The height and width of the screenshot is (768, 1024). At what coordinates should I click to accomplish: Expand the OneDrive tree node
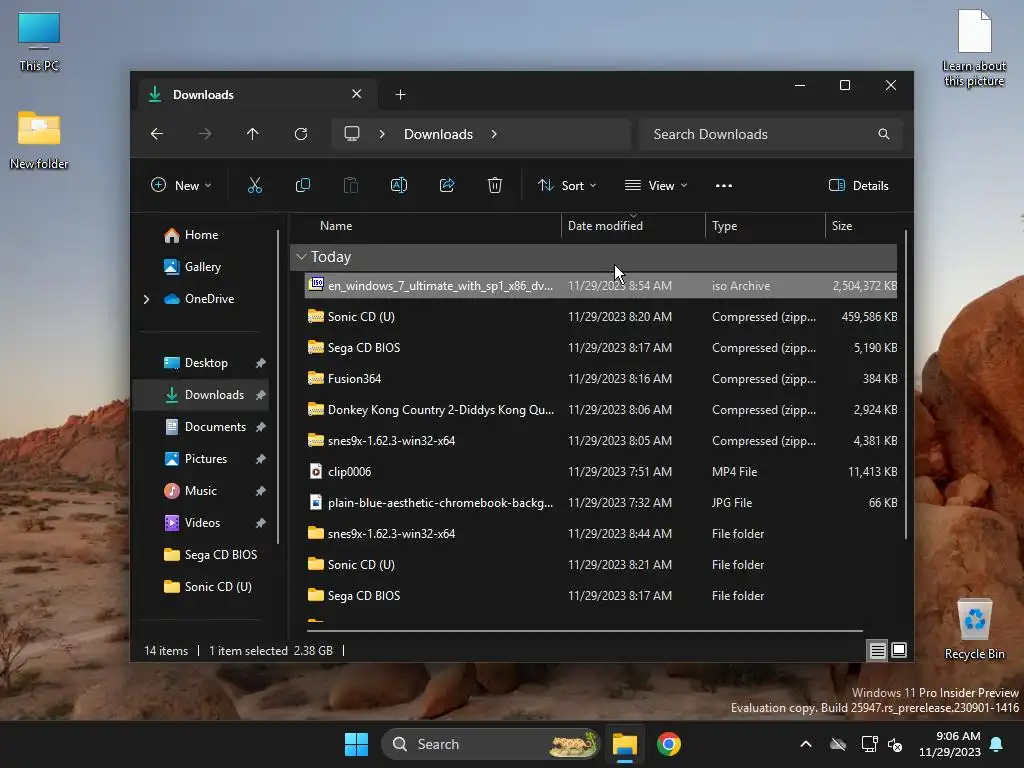[146, 299]
